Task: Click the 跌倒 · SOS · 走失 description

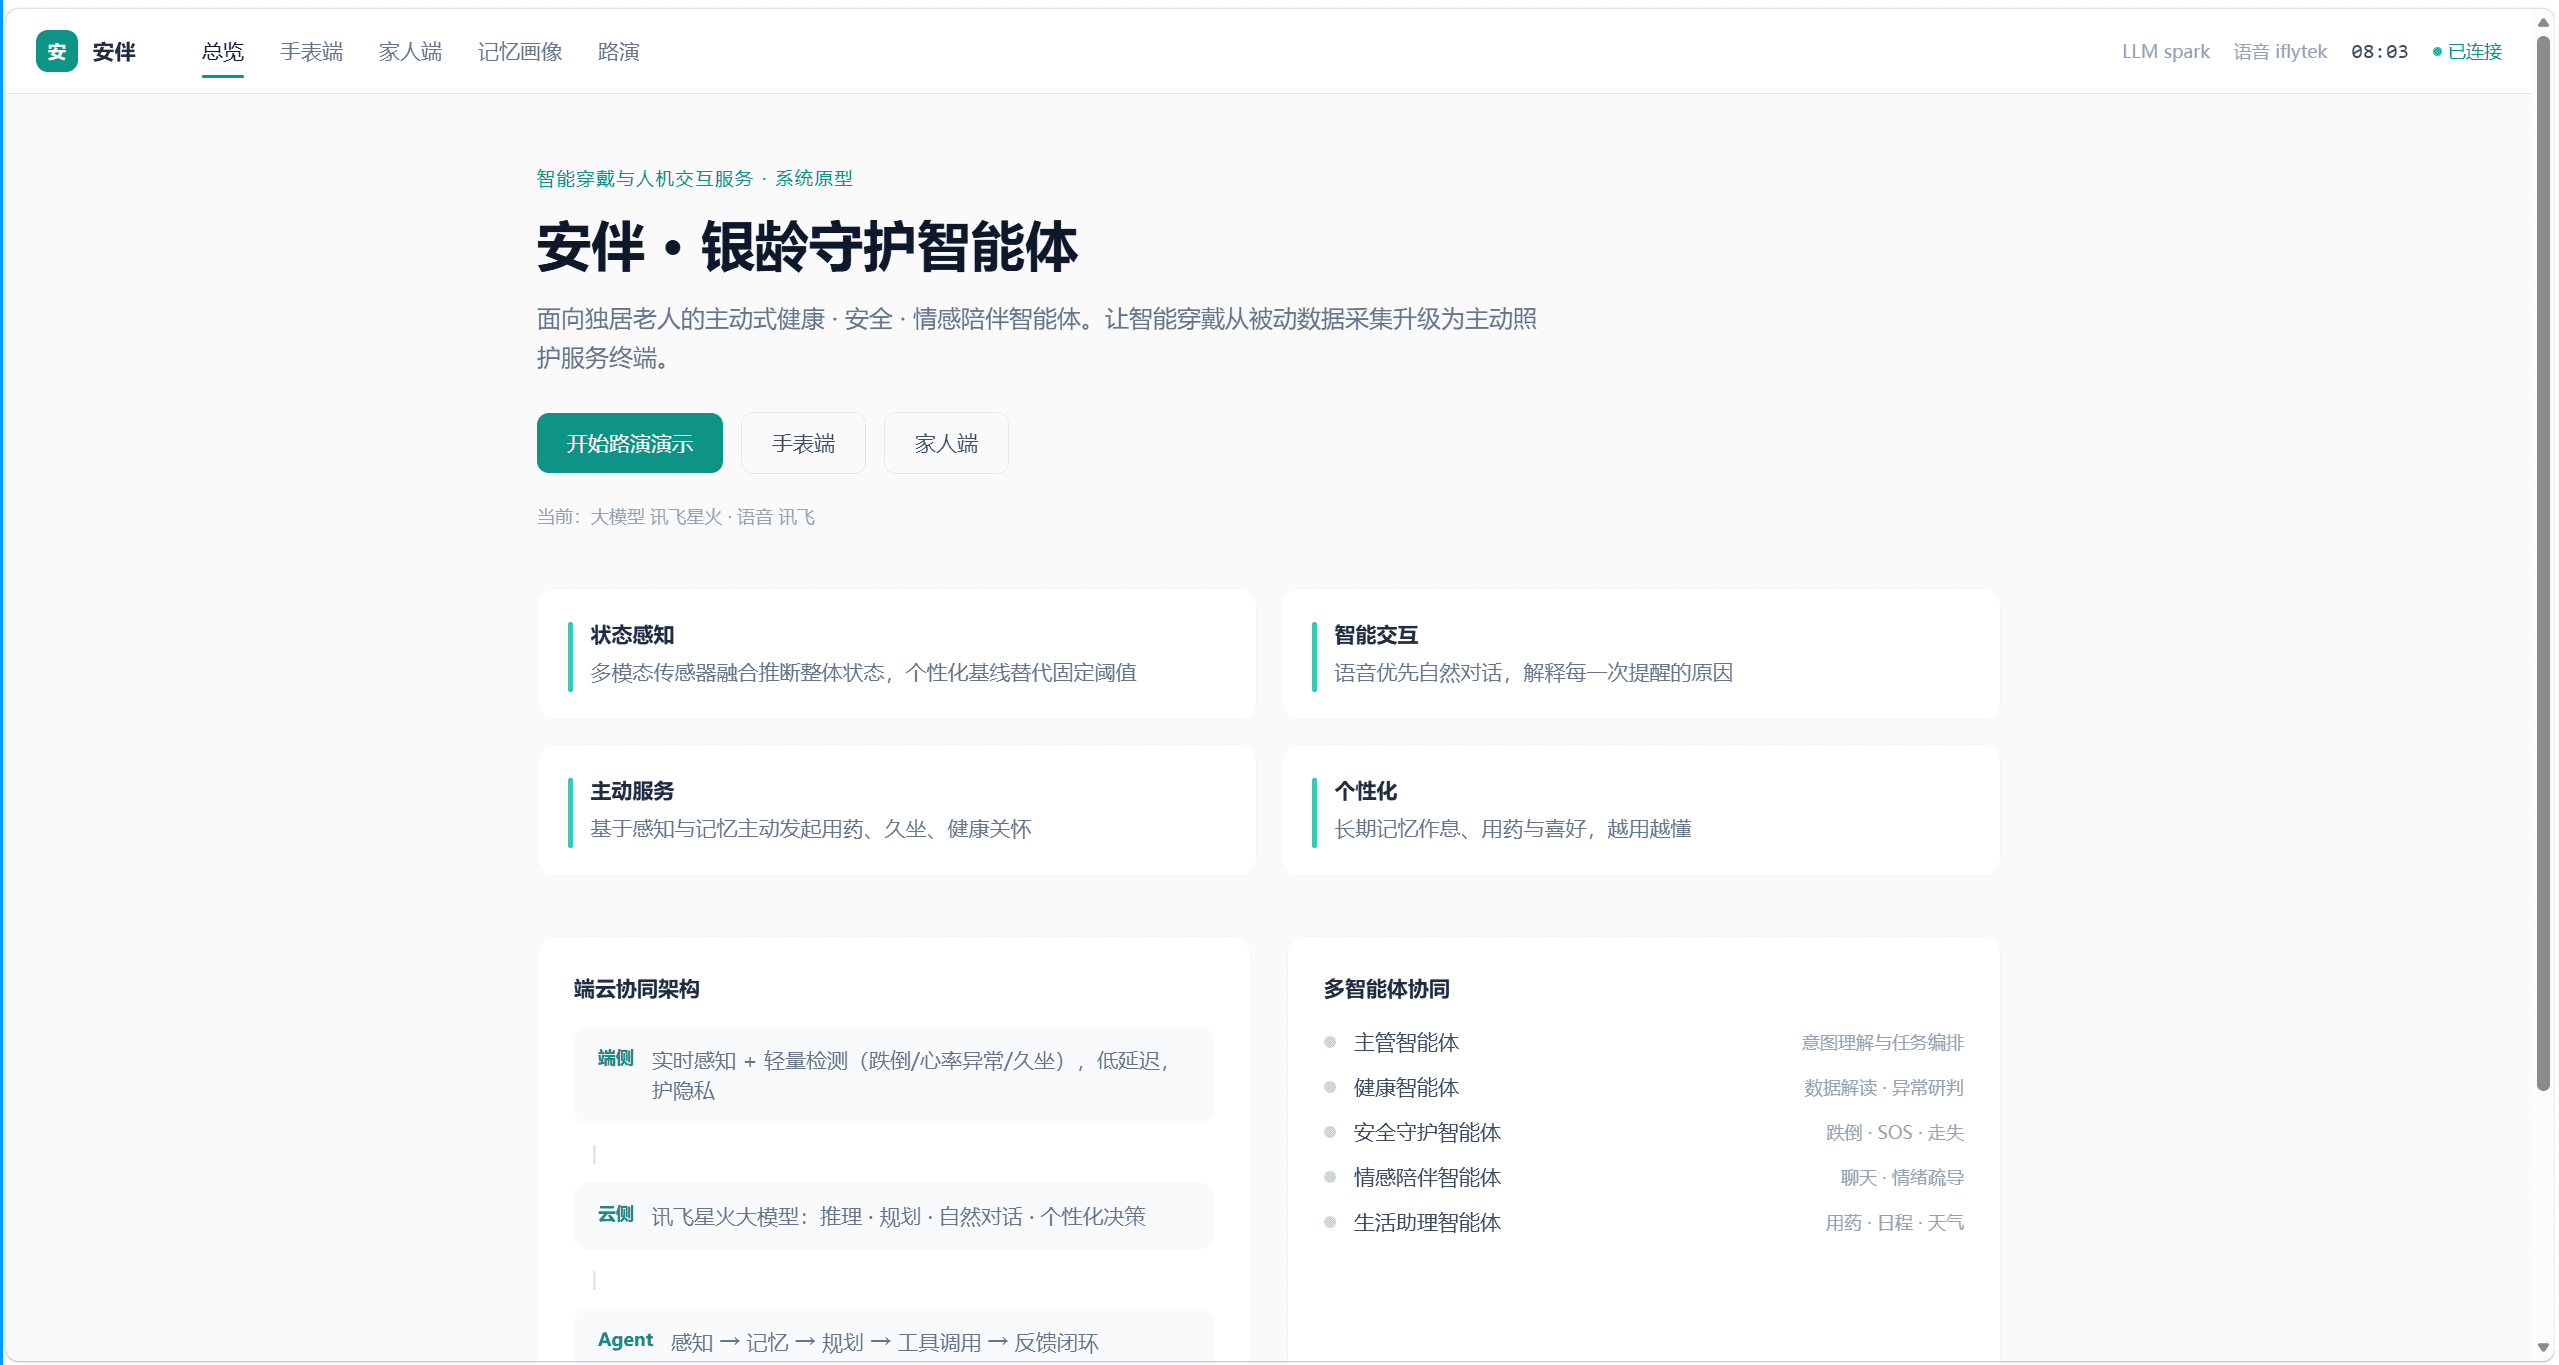Action: tap(1894, 1132)
